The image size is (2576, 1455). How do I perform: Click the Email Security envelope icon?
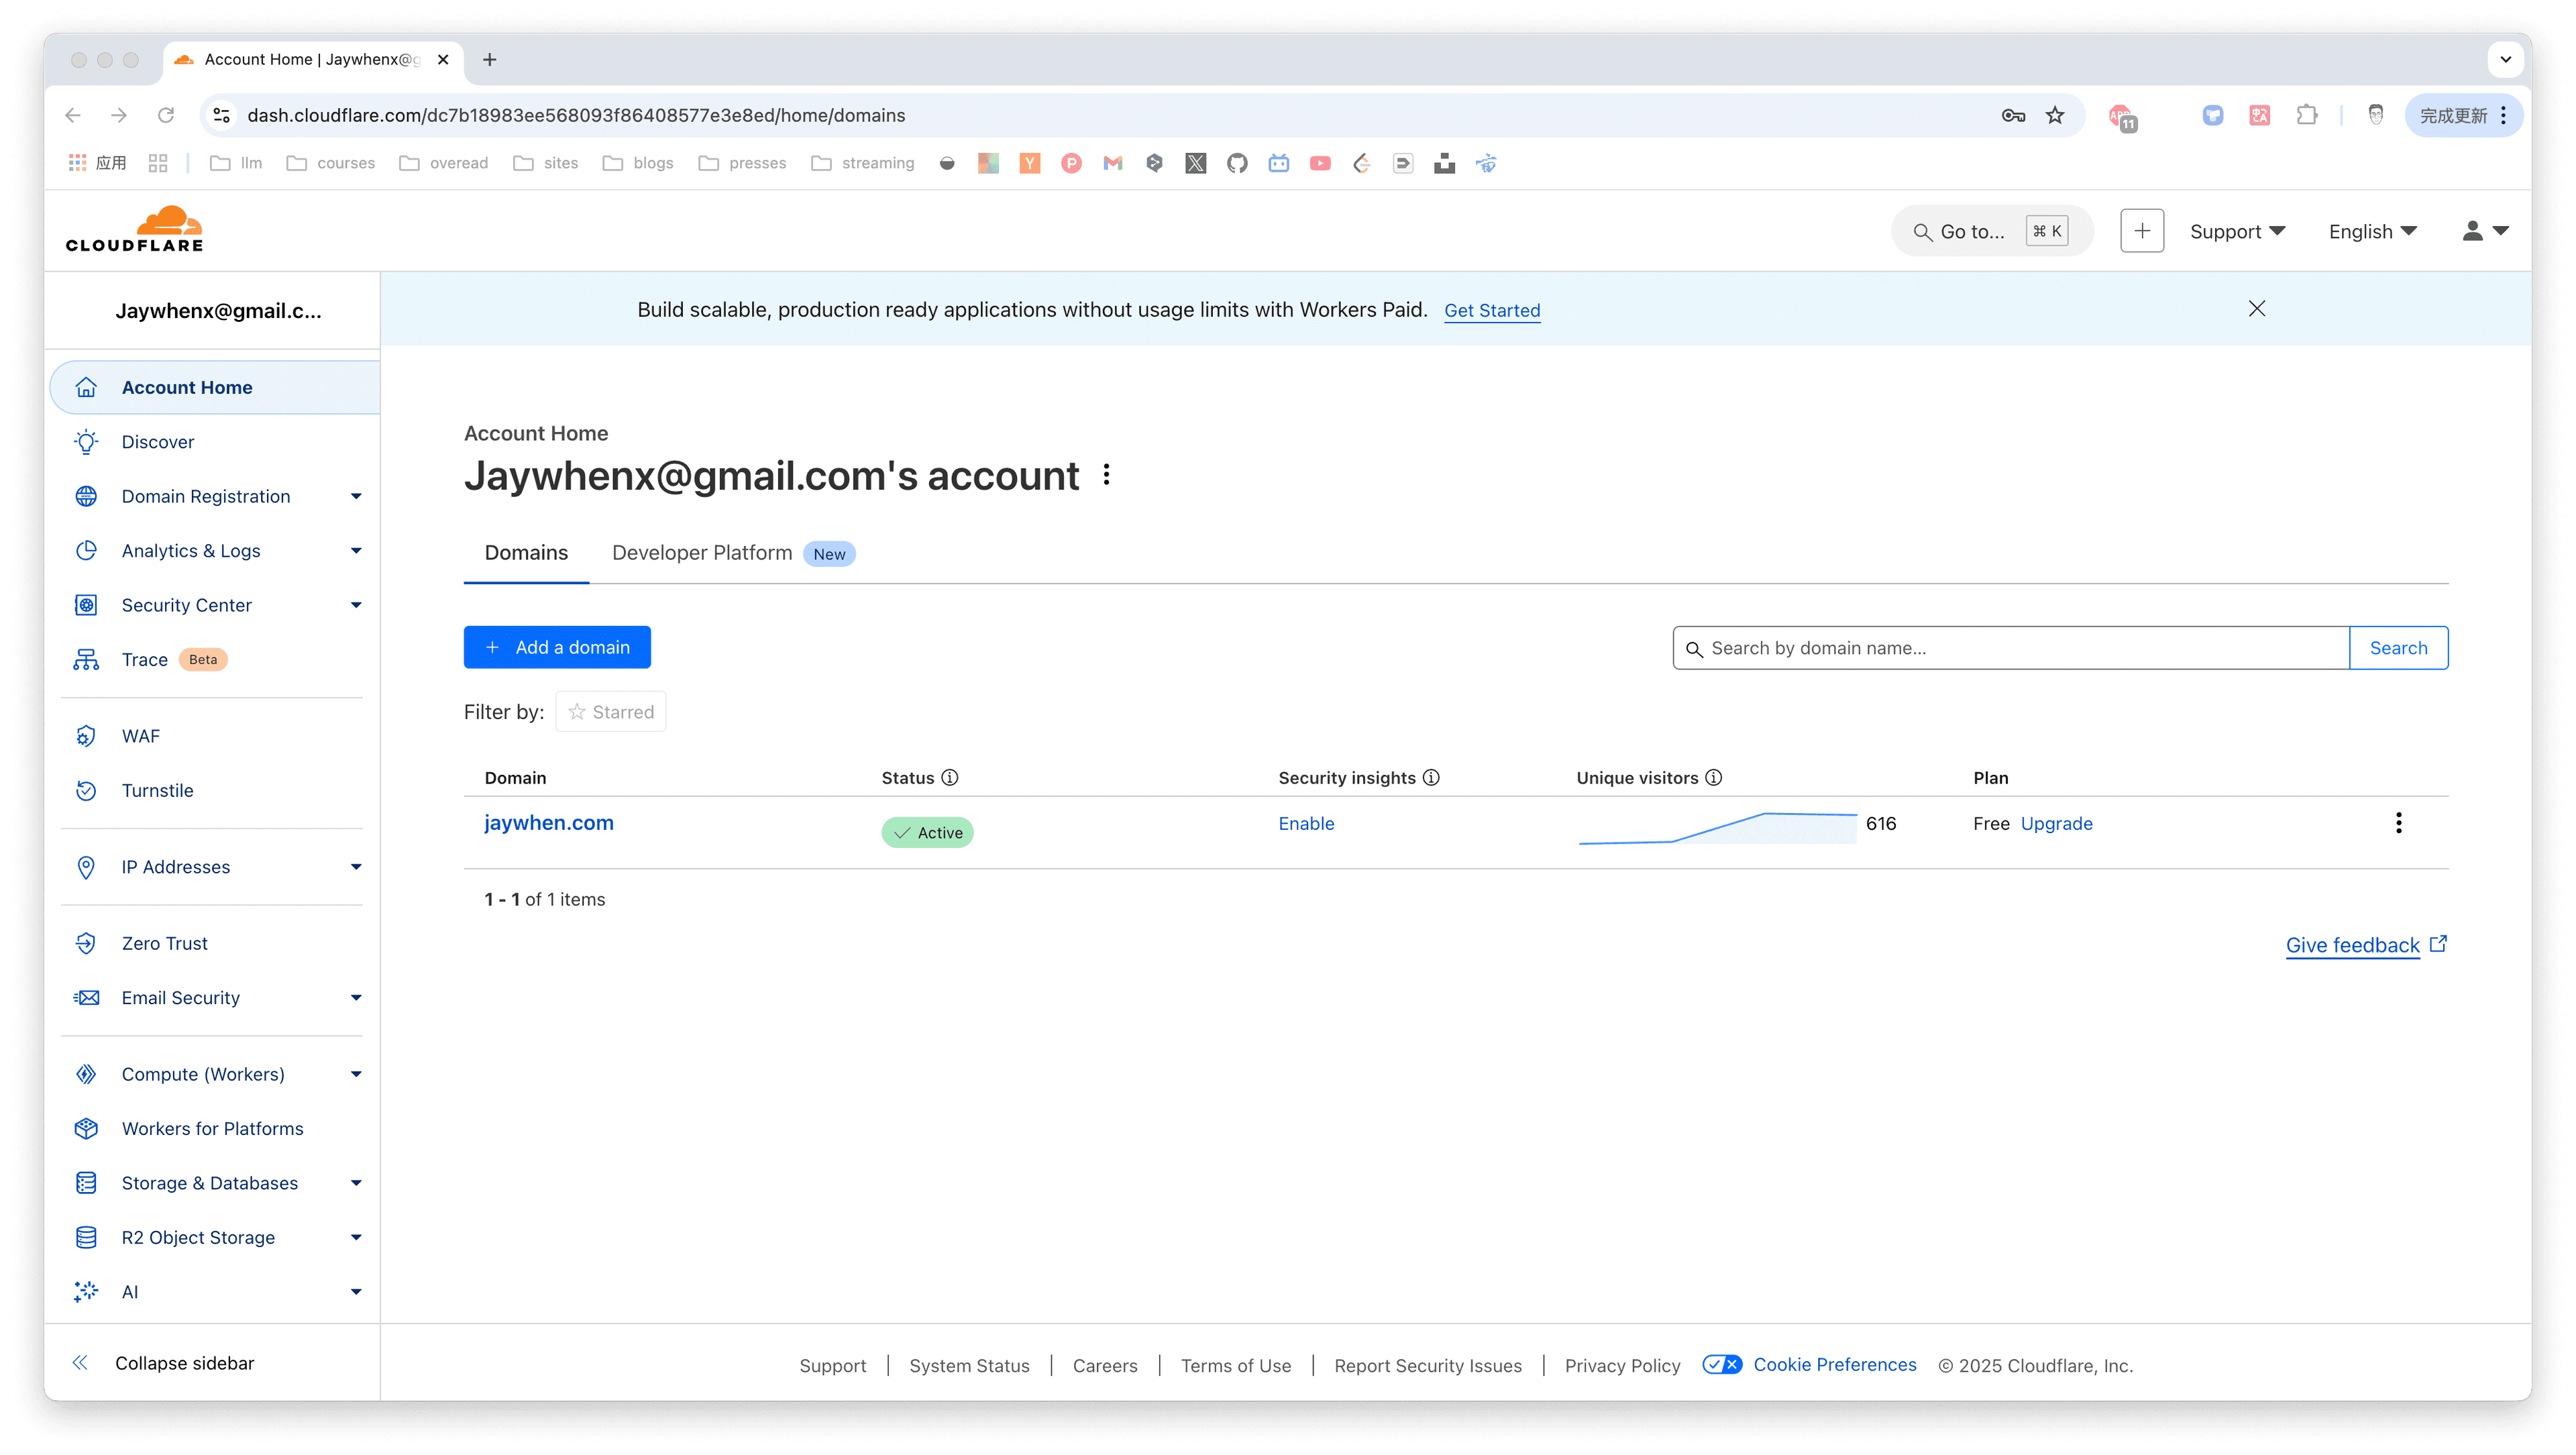click(86, 998)
